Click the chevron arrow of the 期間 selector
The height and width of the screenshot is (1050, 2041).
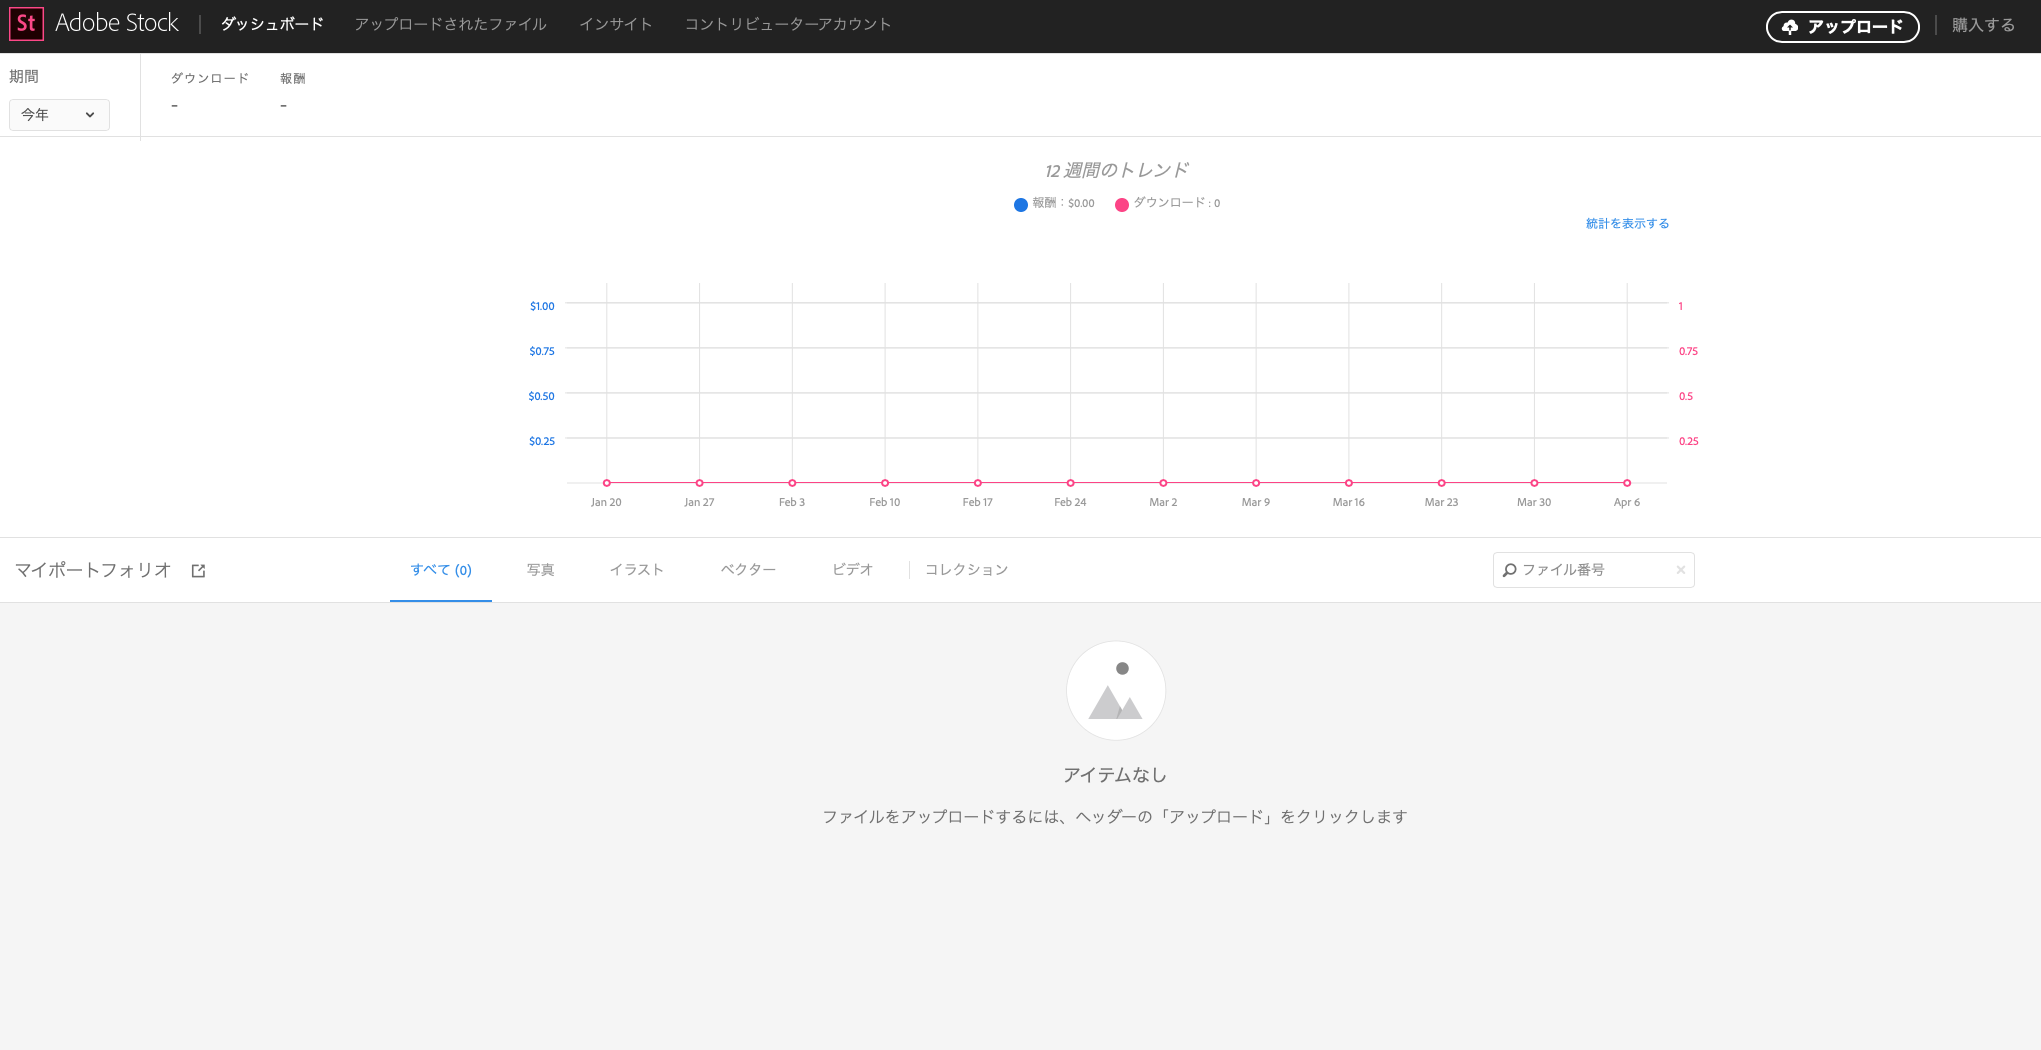[x=90, y=115]
